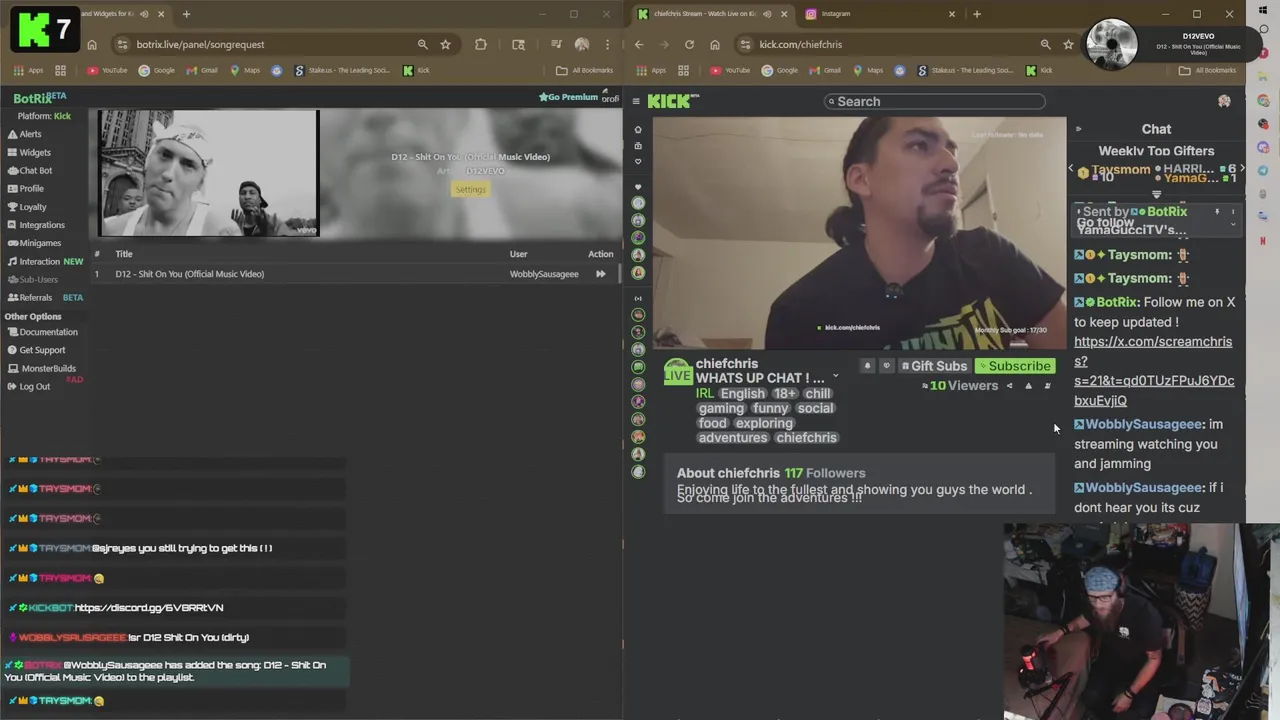This screenshot has height=720, width=1280.
Task: Open Maps bookmark in BotRix window
Action: [x=245, y=70]
